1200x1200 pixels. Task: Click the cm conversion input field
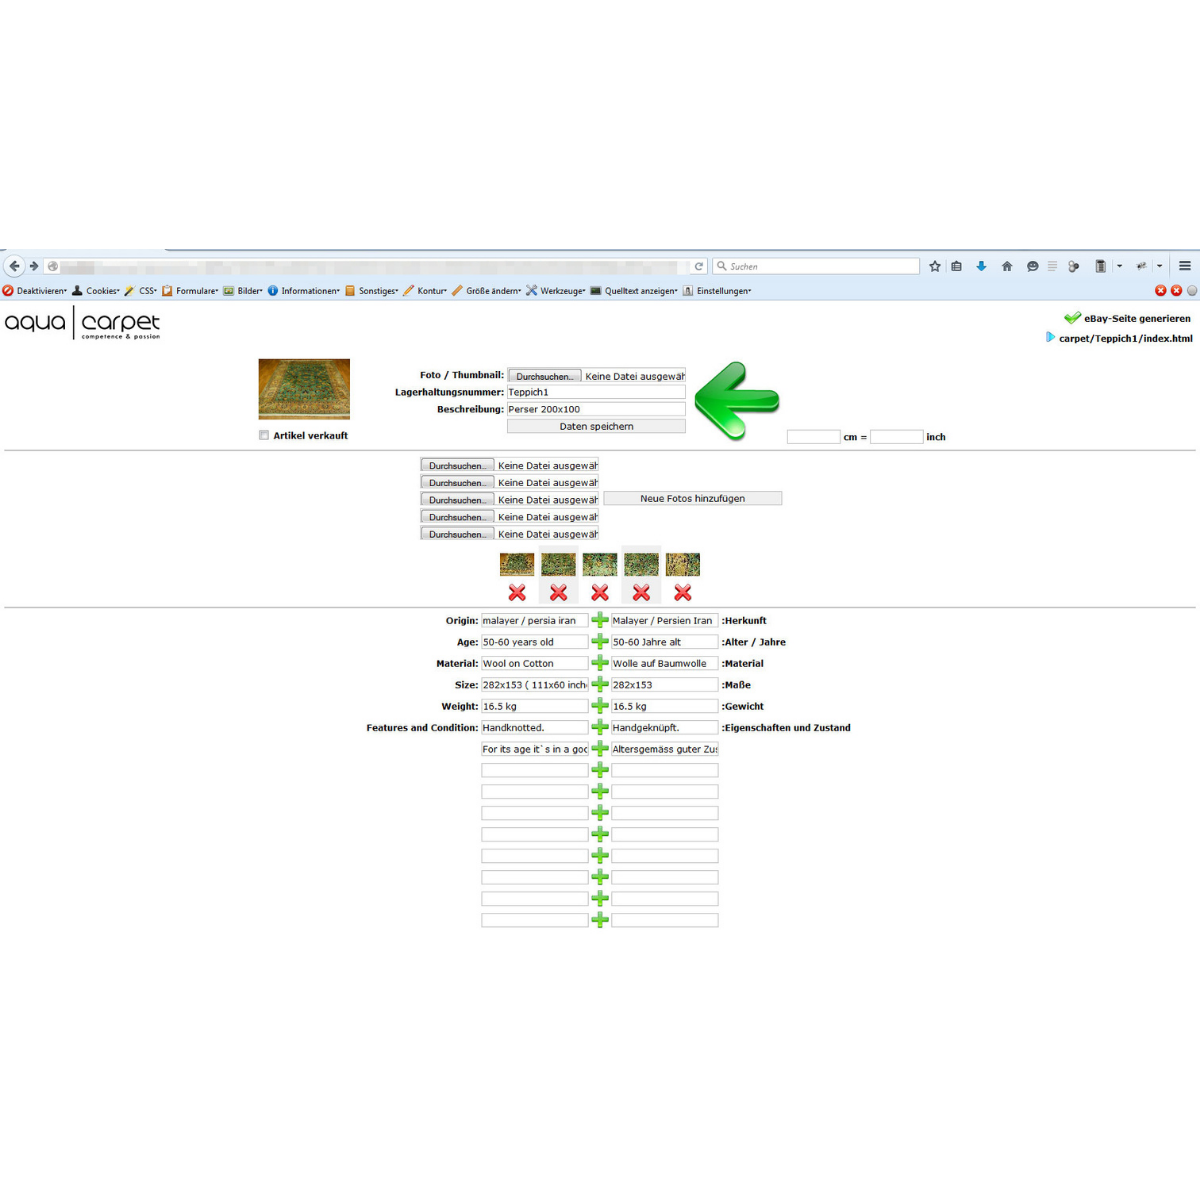tap(813, 437)
